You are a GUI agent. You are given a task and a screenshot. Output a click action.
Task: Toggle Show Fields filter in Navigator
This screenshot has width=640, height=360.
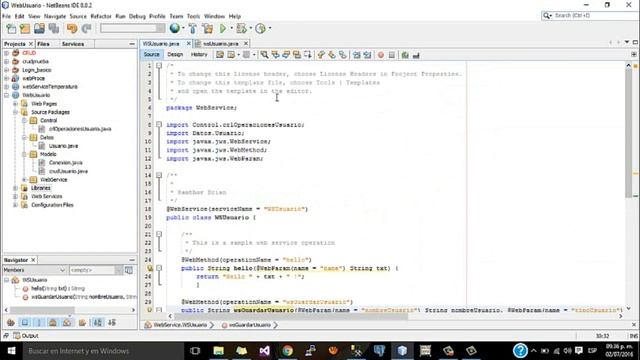[25, 322]
